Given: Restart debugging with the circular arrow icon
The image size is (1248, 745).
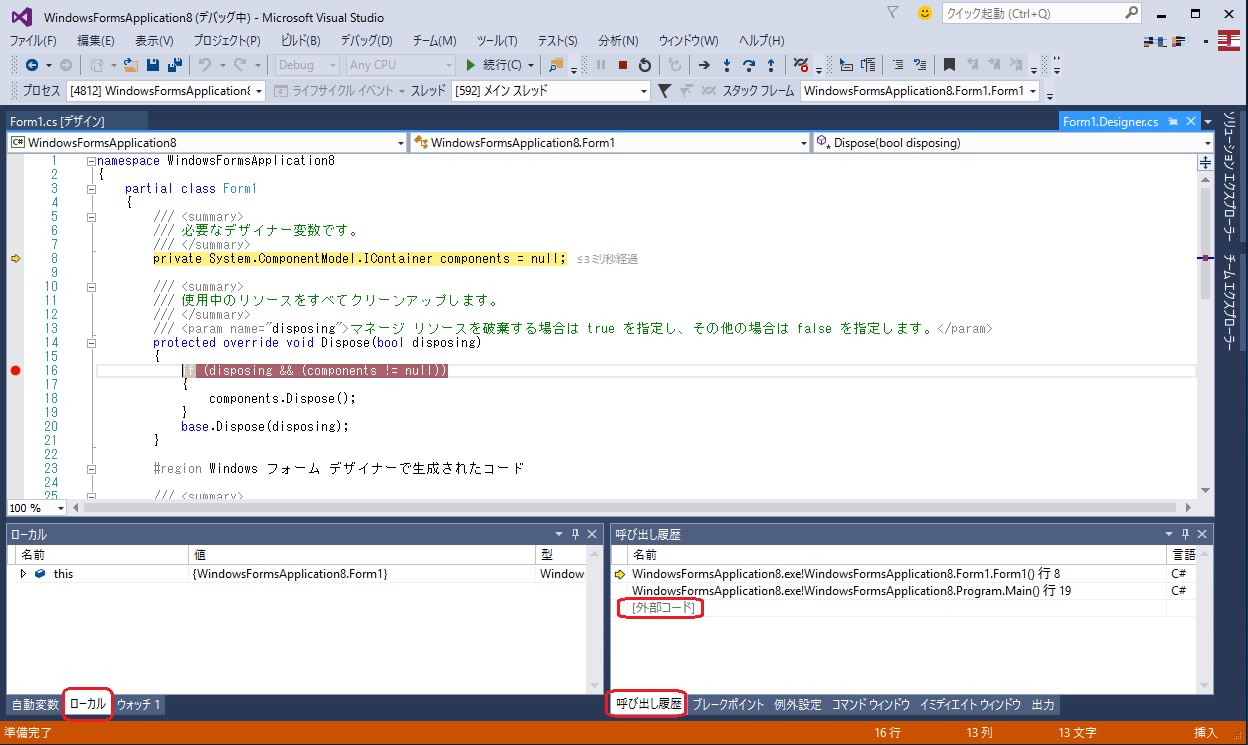Looking at the screenshot, I should [x=645, y=65].
